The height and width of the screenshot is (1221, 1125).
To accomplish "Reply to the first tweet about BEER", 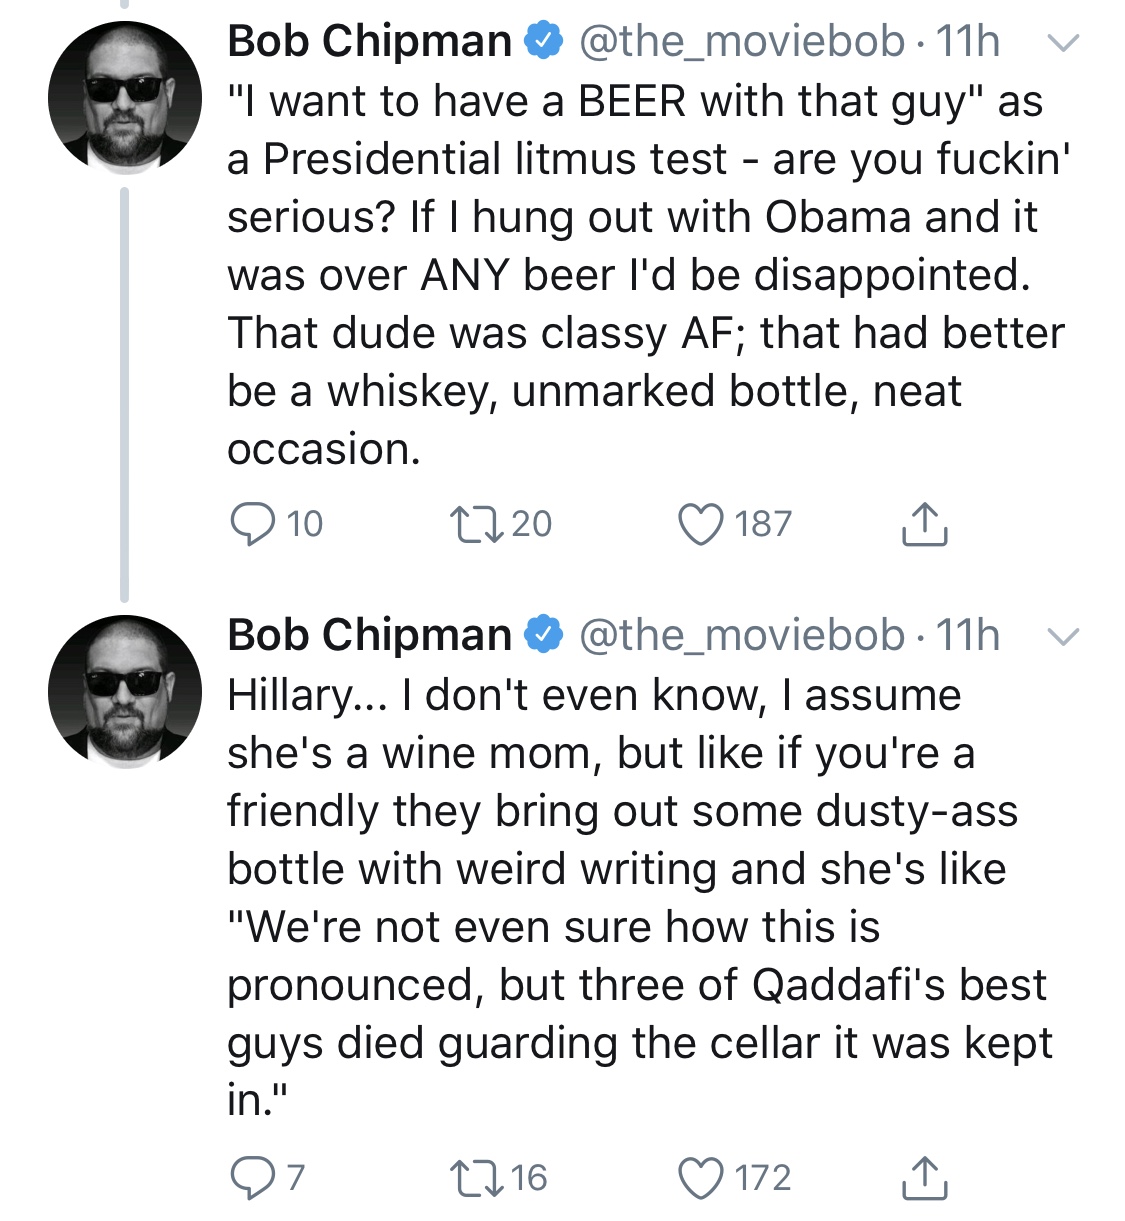I will 252,524.
